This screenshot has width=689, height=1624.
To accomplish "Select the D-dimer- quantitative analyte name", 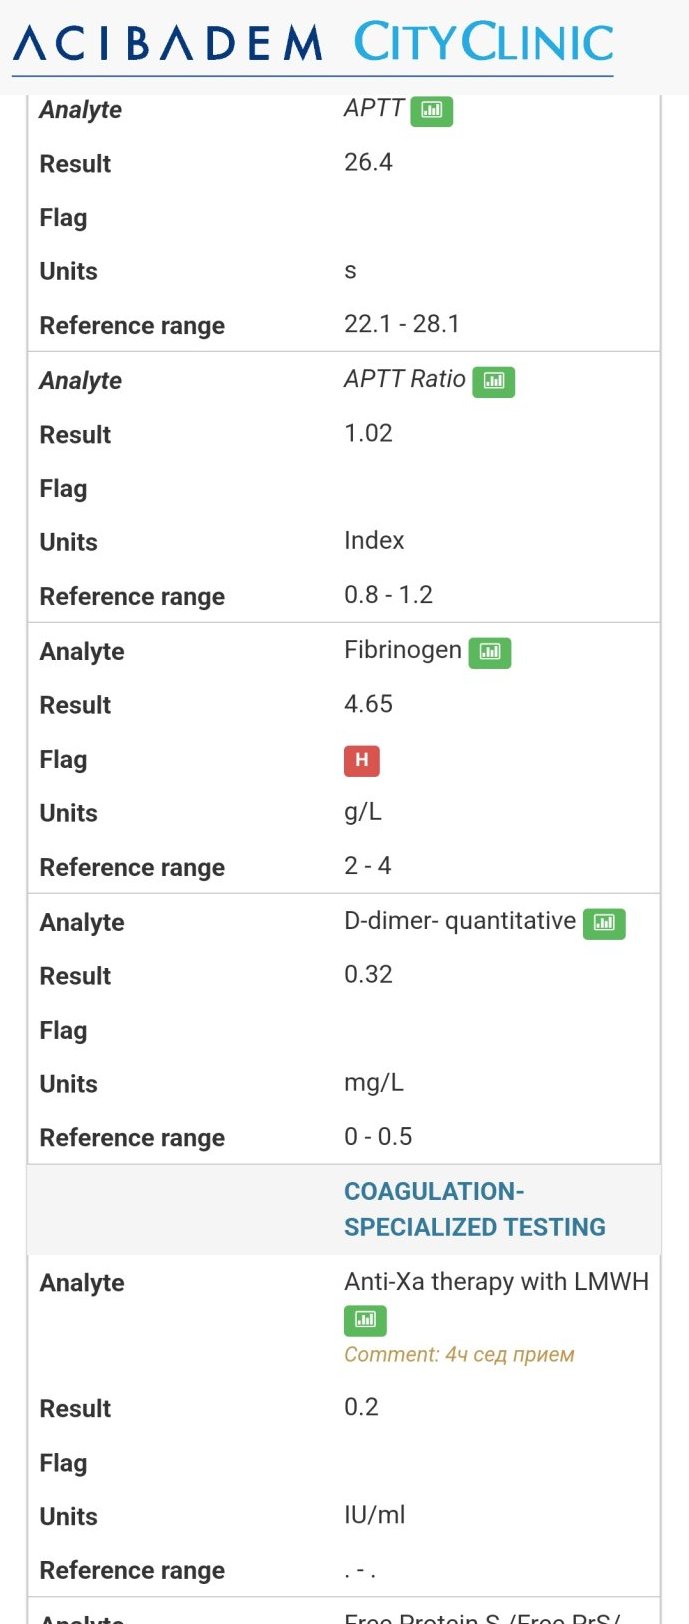I will pos(459,921).
